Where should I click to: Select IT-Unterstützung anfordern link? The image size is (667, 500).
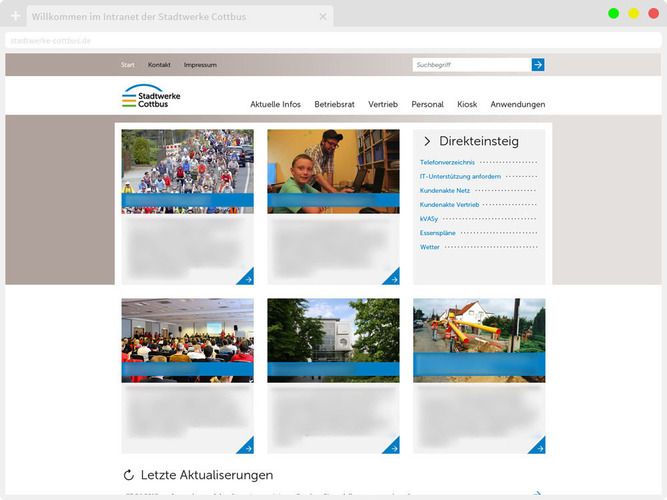(460, 176)
